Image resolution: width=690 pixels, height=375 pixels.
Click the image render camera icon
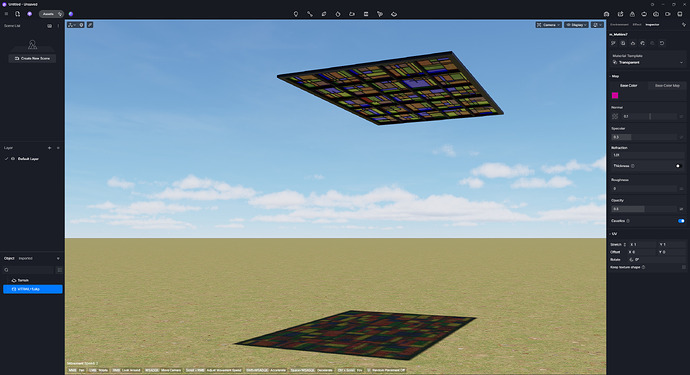point(656,14)
